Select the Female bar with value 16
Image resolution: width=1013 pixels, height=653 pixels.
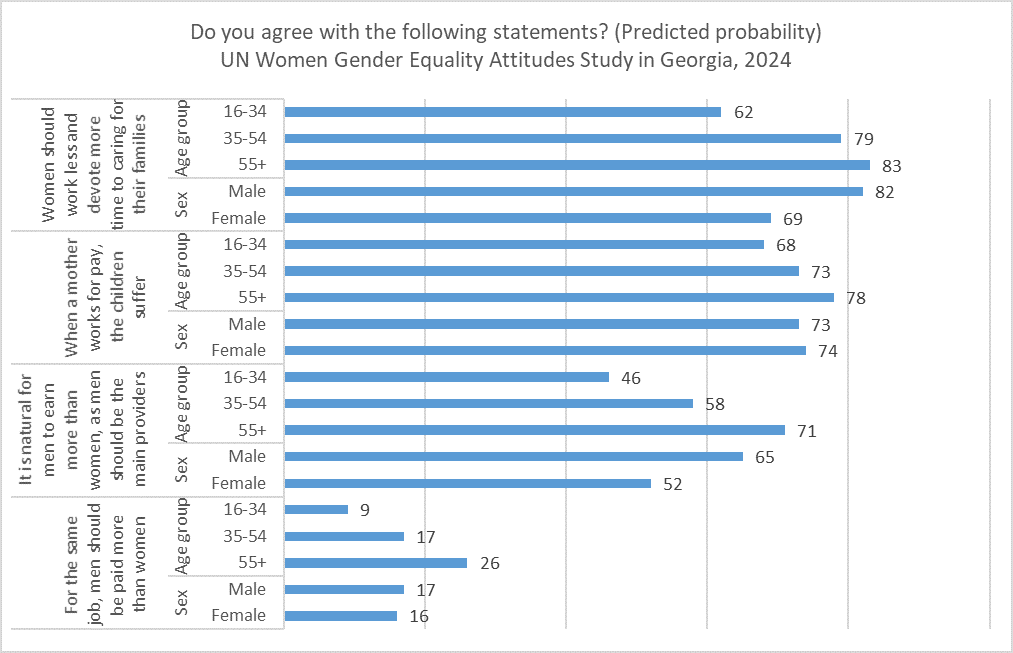coord(341,616)
